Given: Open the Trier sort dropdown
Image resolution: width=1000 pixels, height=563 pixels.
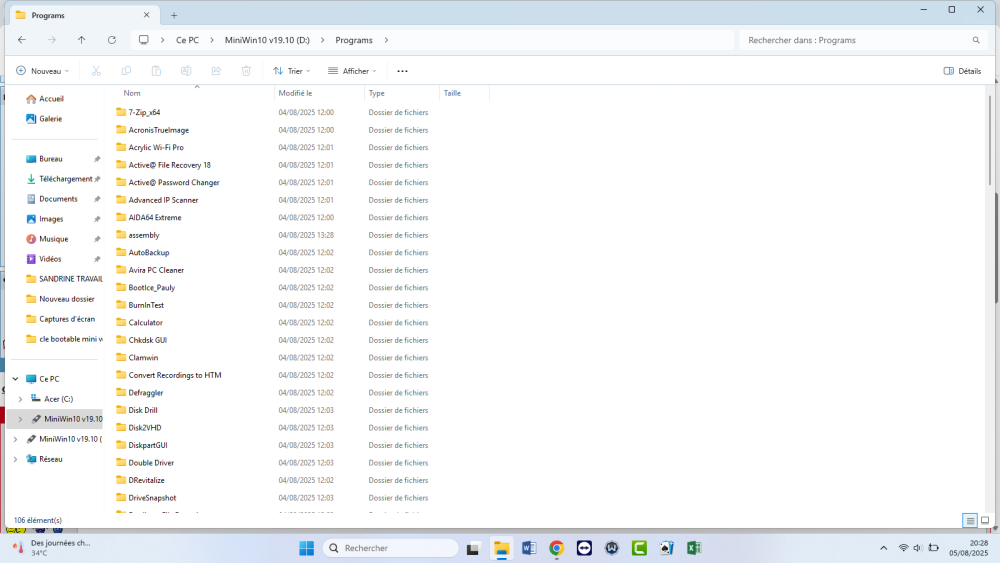Looking at the screenshot, I should pos(291,71).
